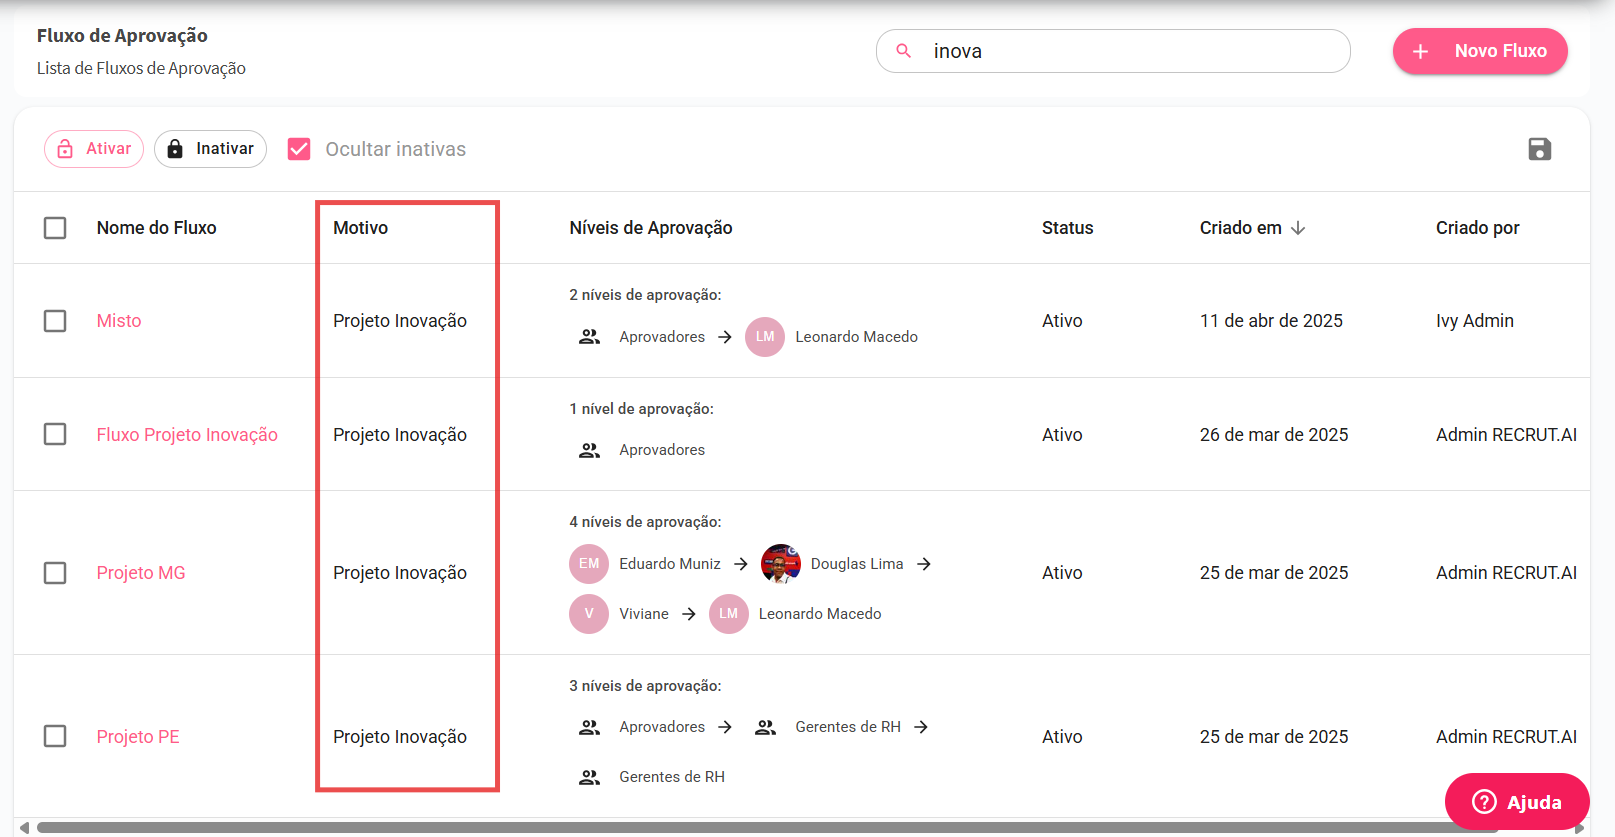Click Douglas Lima's profile photo avatar

coord(780,564)
